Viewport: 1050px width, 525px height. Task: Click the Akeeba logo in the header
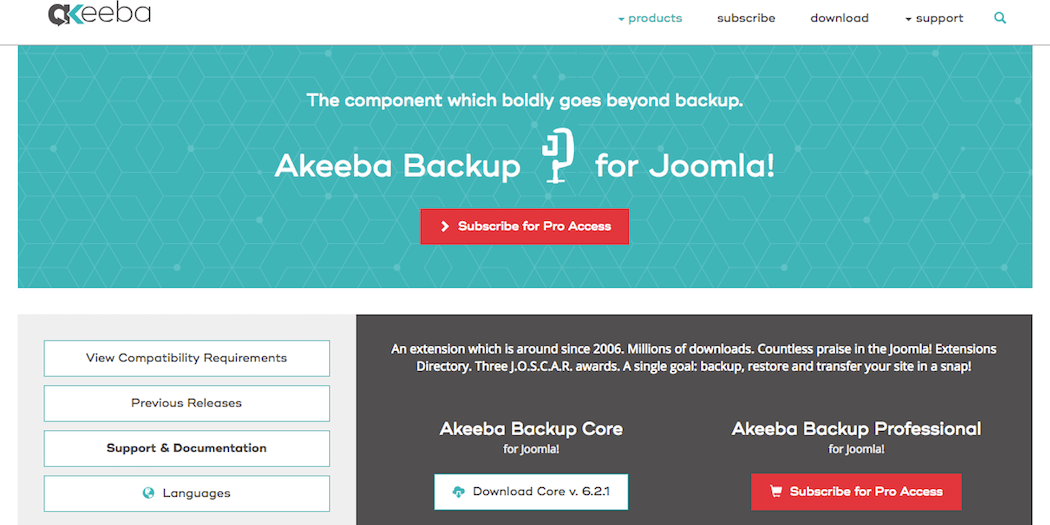[99, 14]
